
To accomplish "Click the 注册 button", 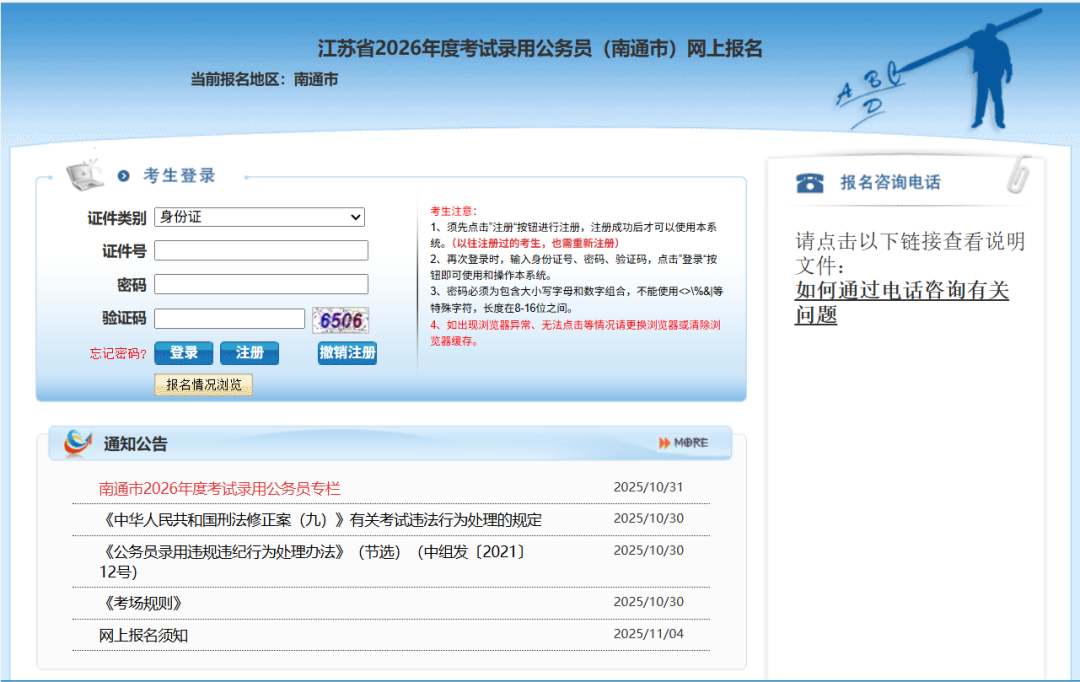I will coord(248,353).
